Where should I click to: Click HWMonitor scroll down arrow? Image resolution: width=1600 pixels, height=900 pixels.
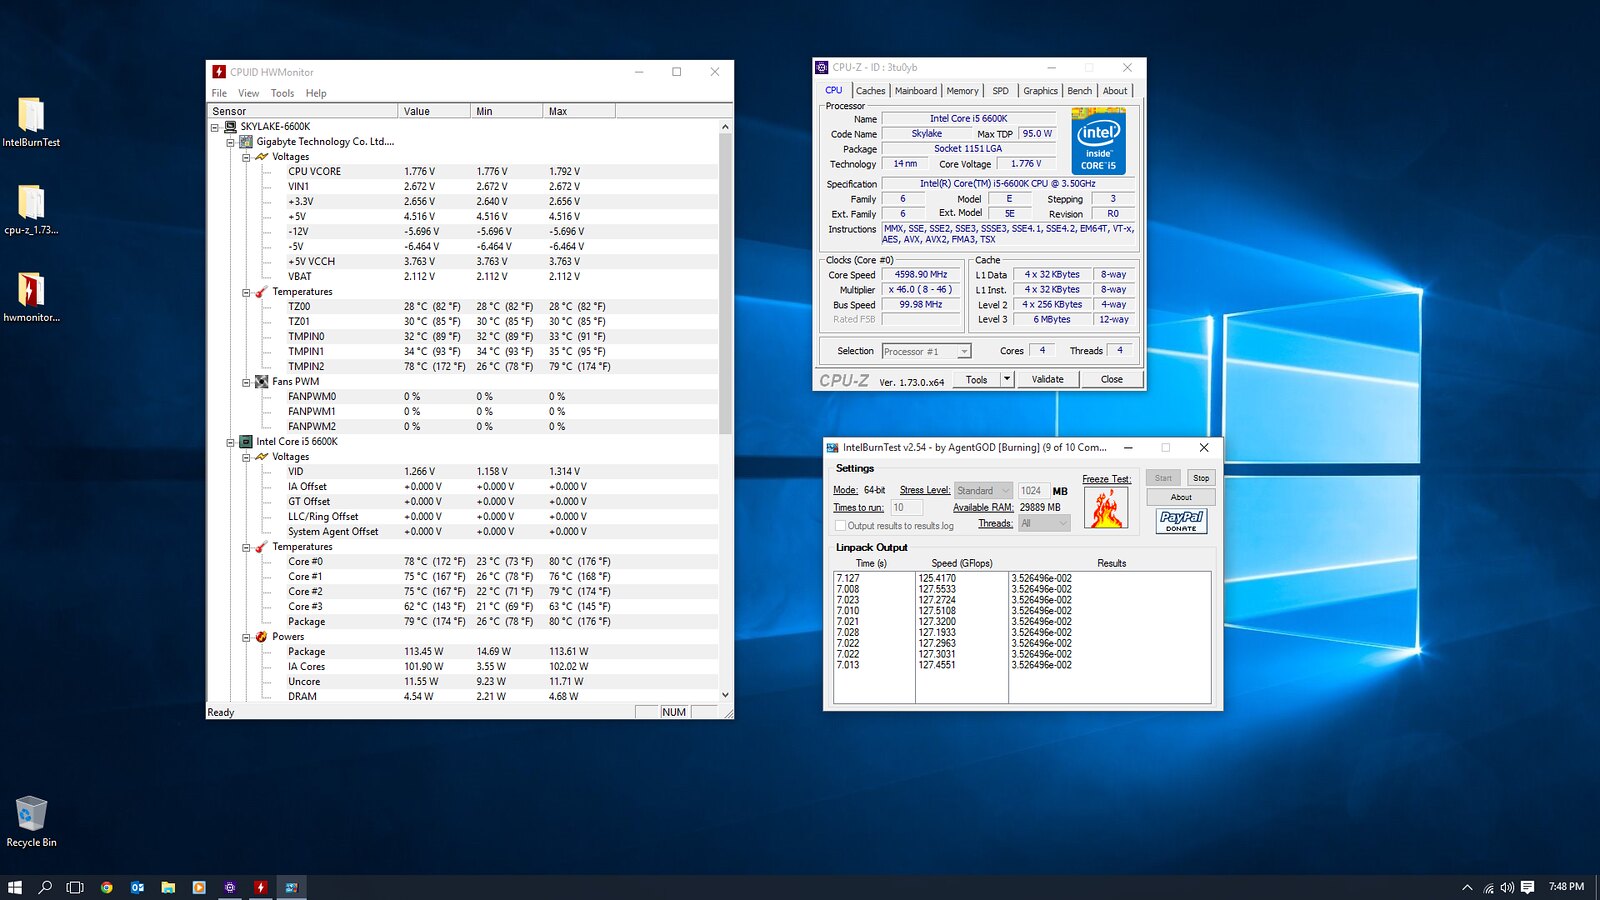pos(725,695)
